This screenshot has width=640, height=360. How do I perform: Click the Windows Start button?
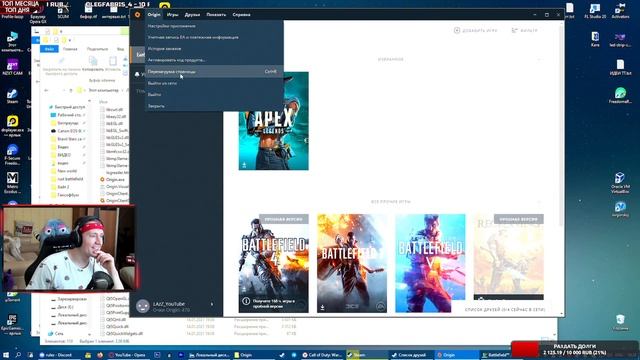[6, 355]
